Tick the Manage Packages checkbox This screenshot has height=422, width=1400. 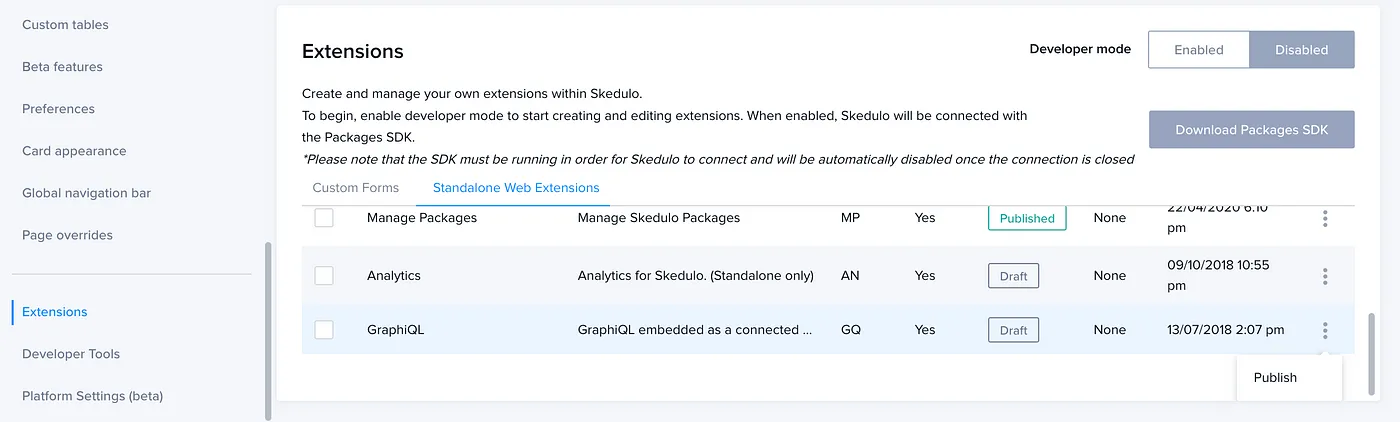click(x=324, y=218)
